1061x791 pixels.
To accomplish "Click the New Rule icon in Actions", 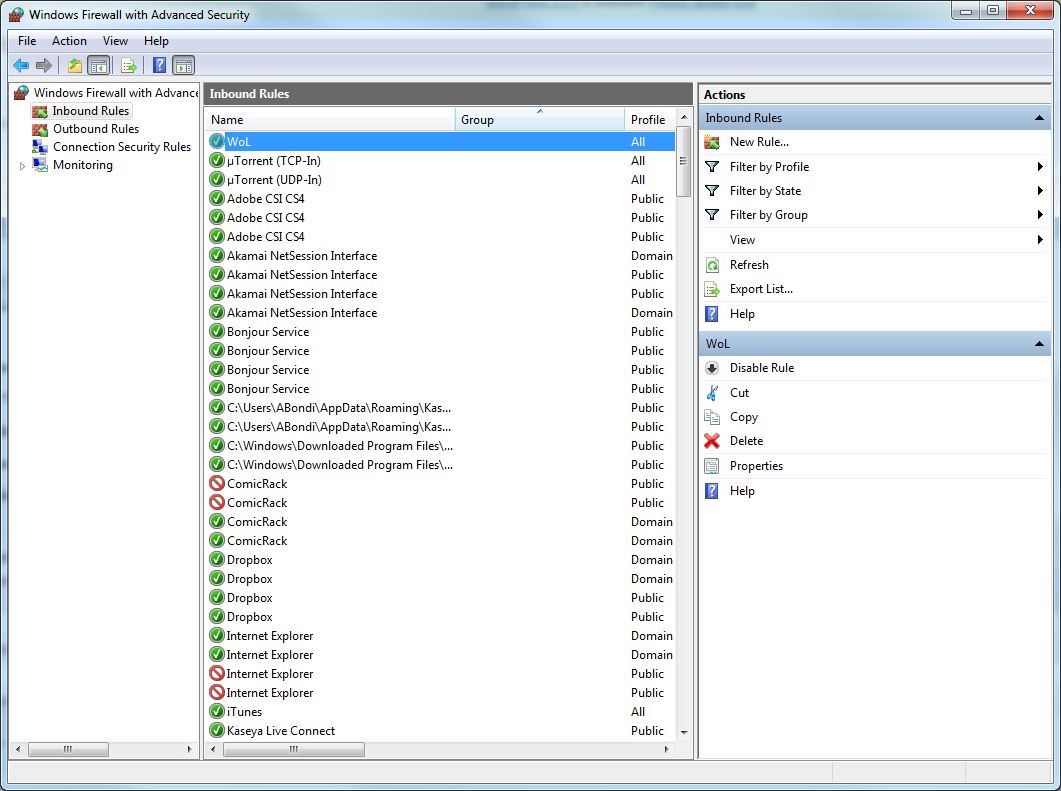I will click(x=712, y=142).
